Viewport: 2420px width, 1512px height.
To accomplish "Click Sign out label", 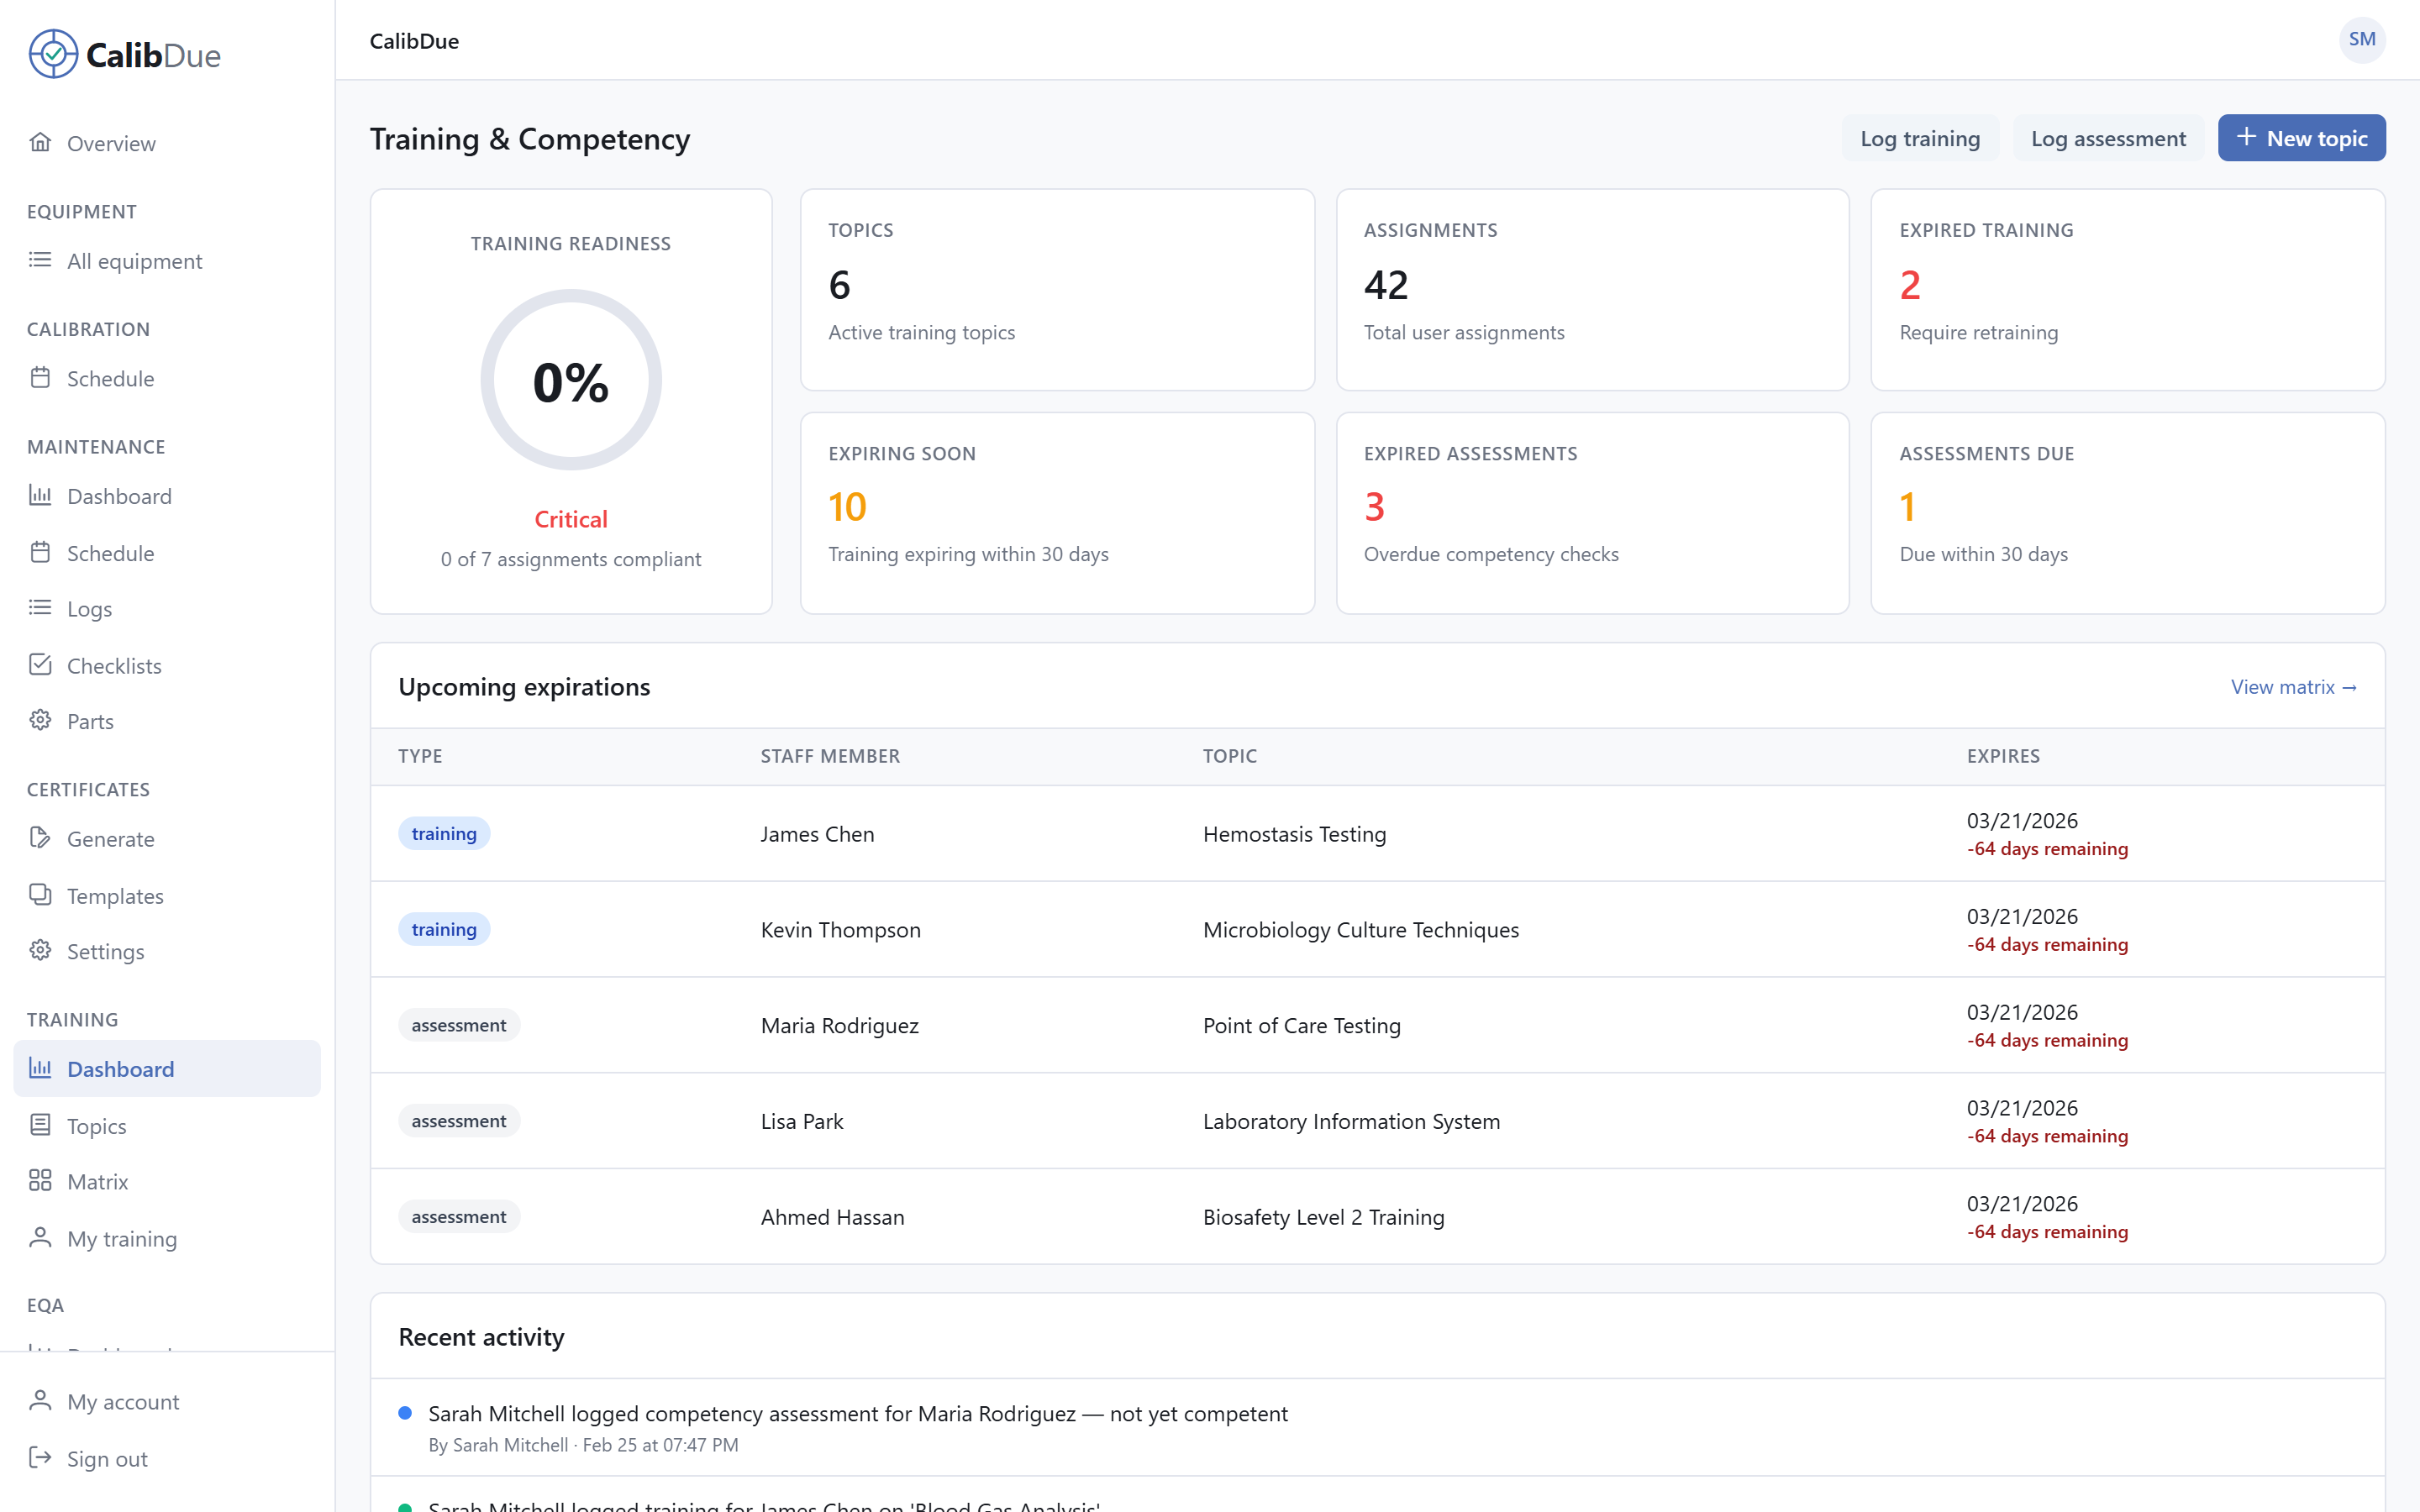I will coord(107,1459).
